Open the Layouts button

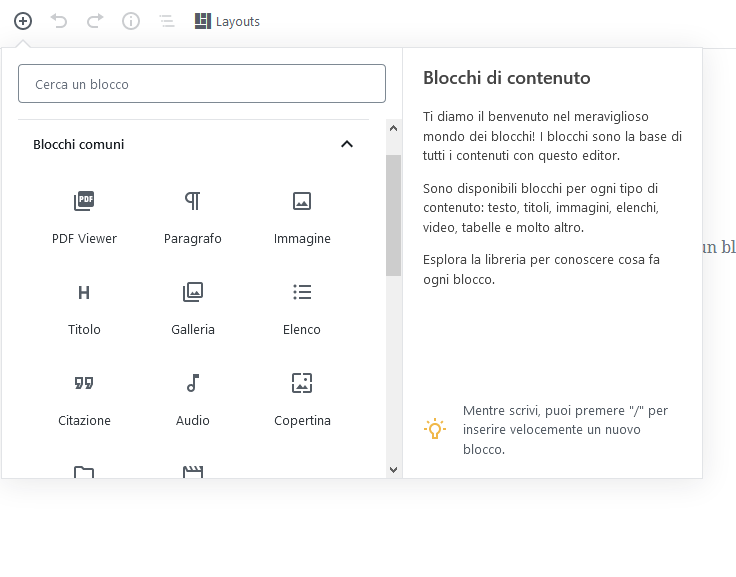click(x=227, y=21)
